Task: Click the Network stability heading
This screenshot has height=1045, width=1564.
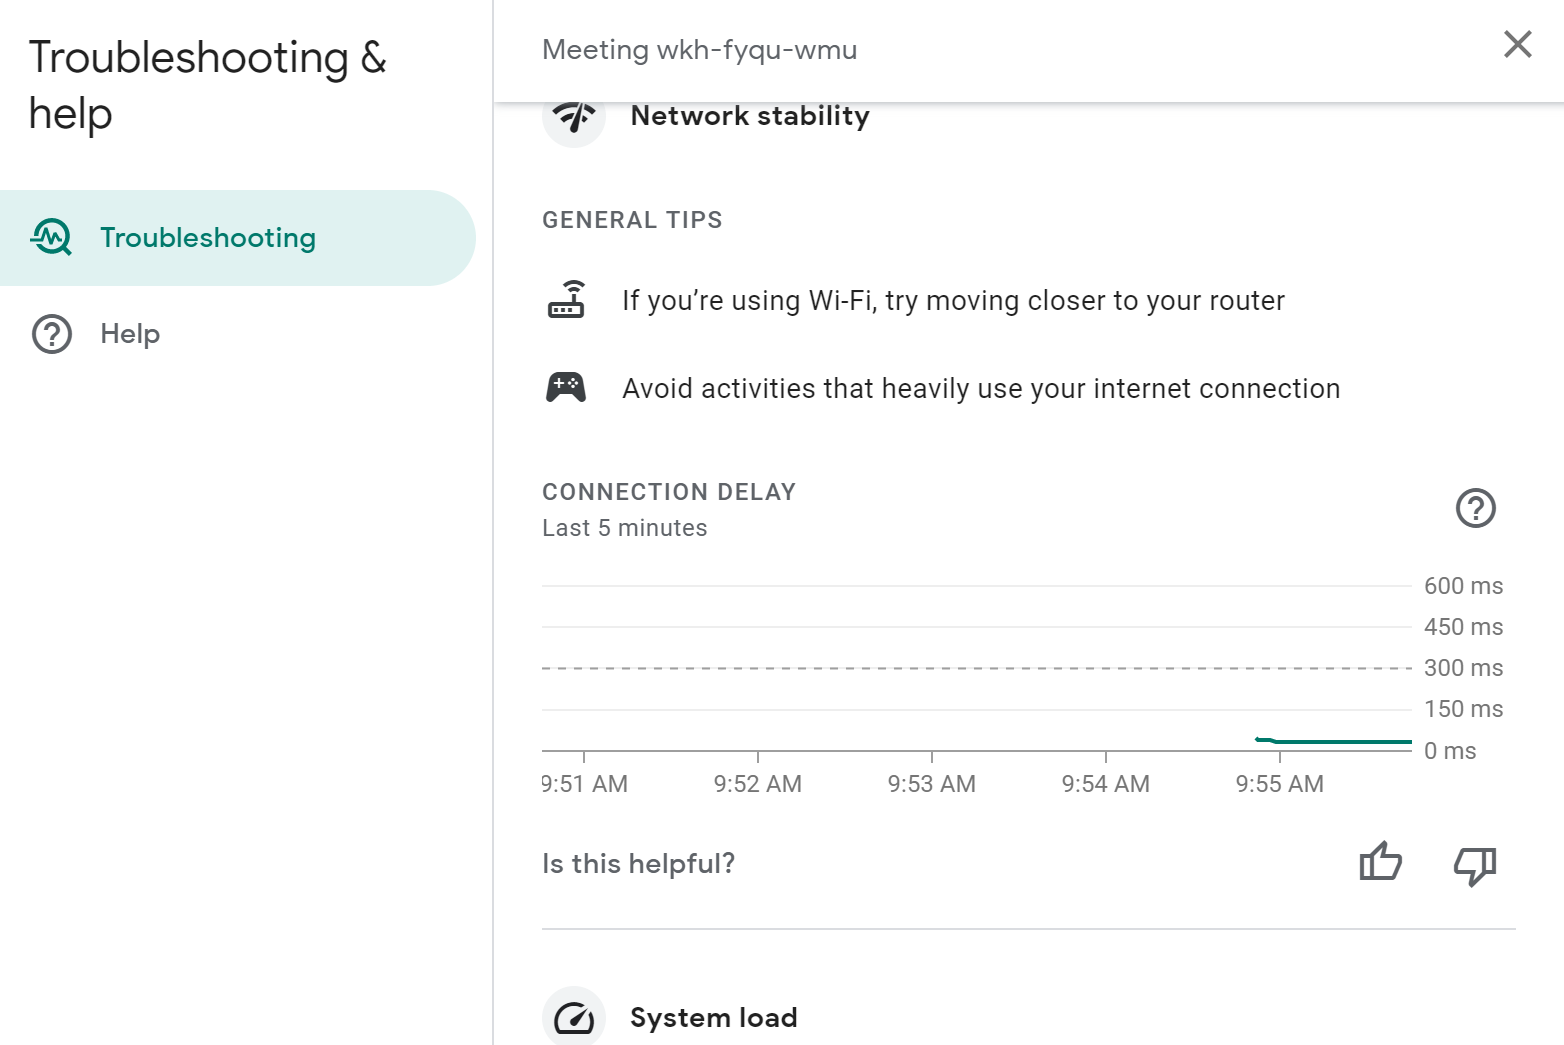Action: point(750,116)
